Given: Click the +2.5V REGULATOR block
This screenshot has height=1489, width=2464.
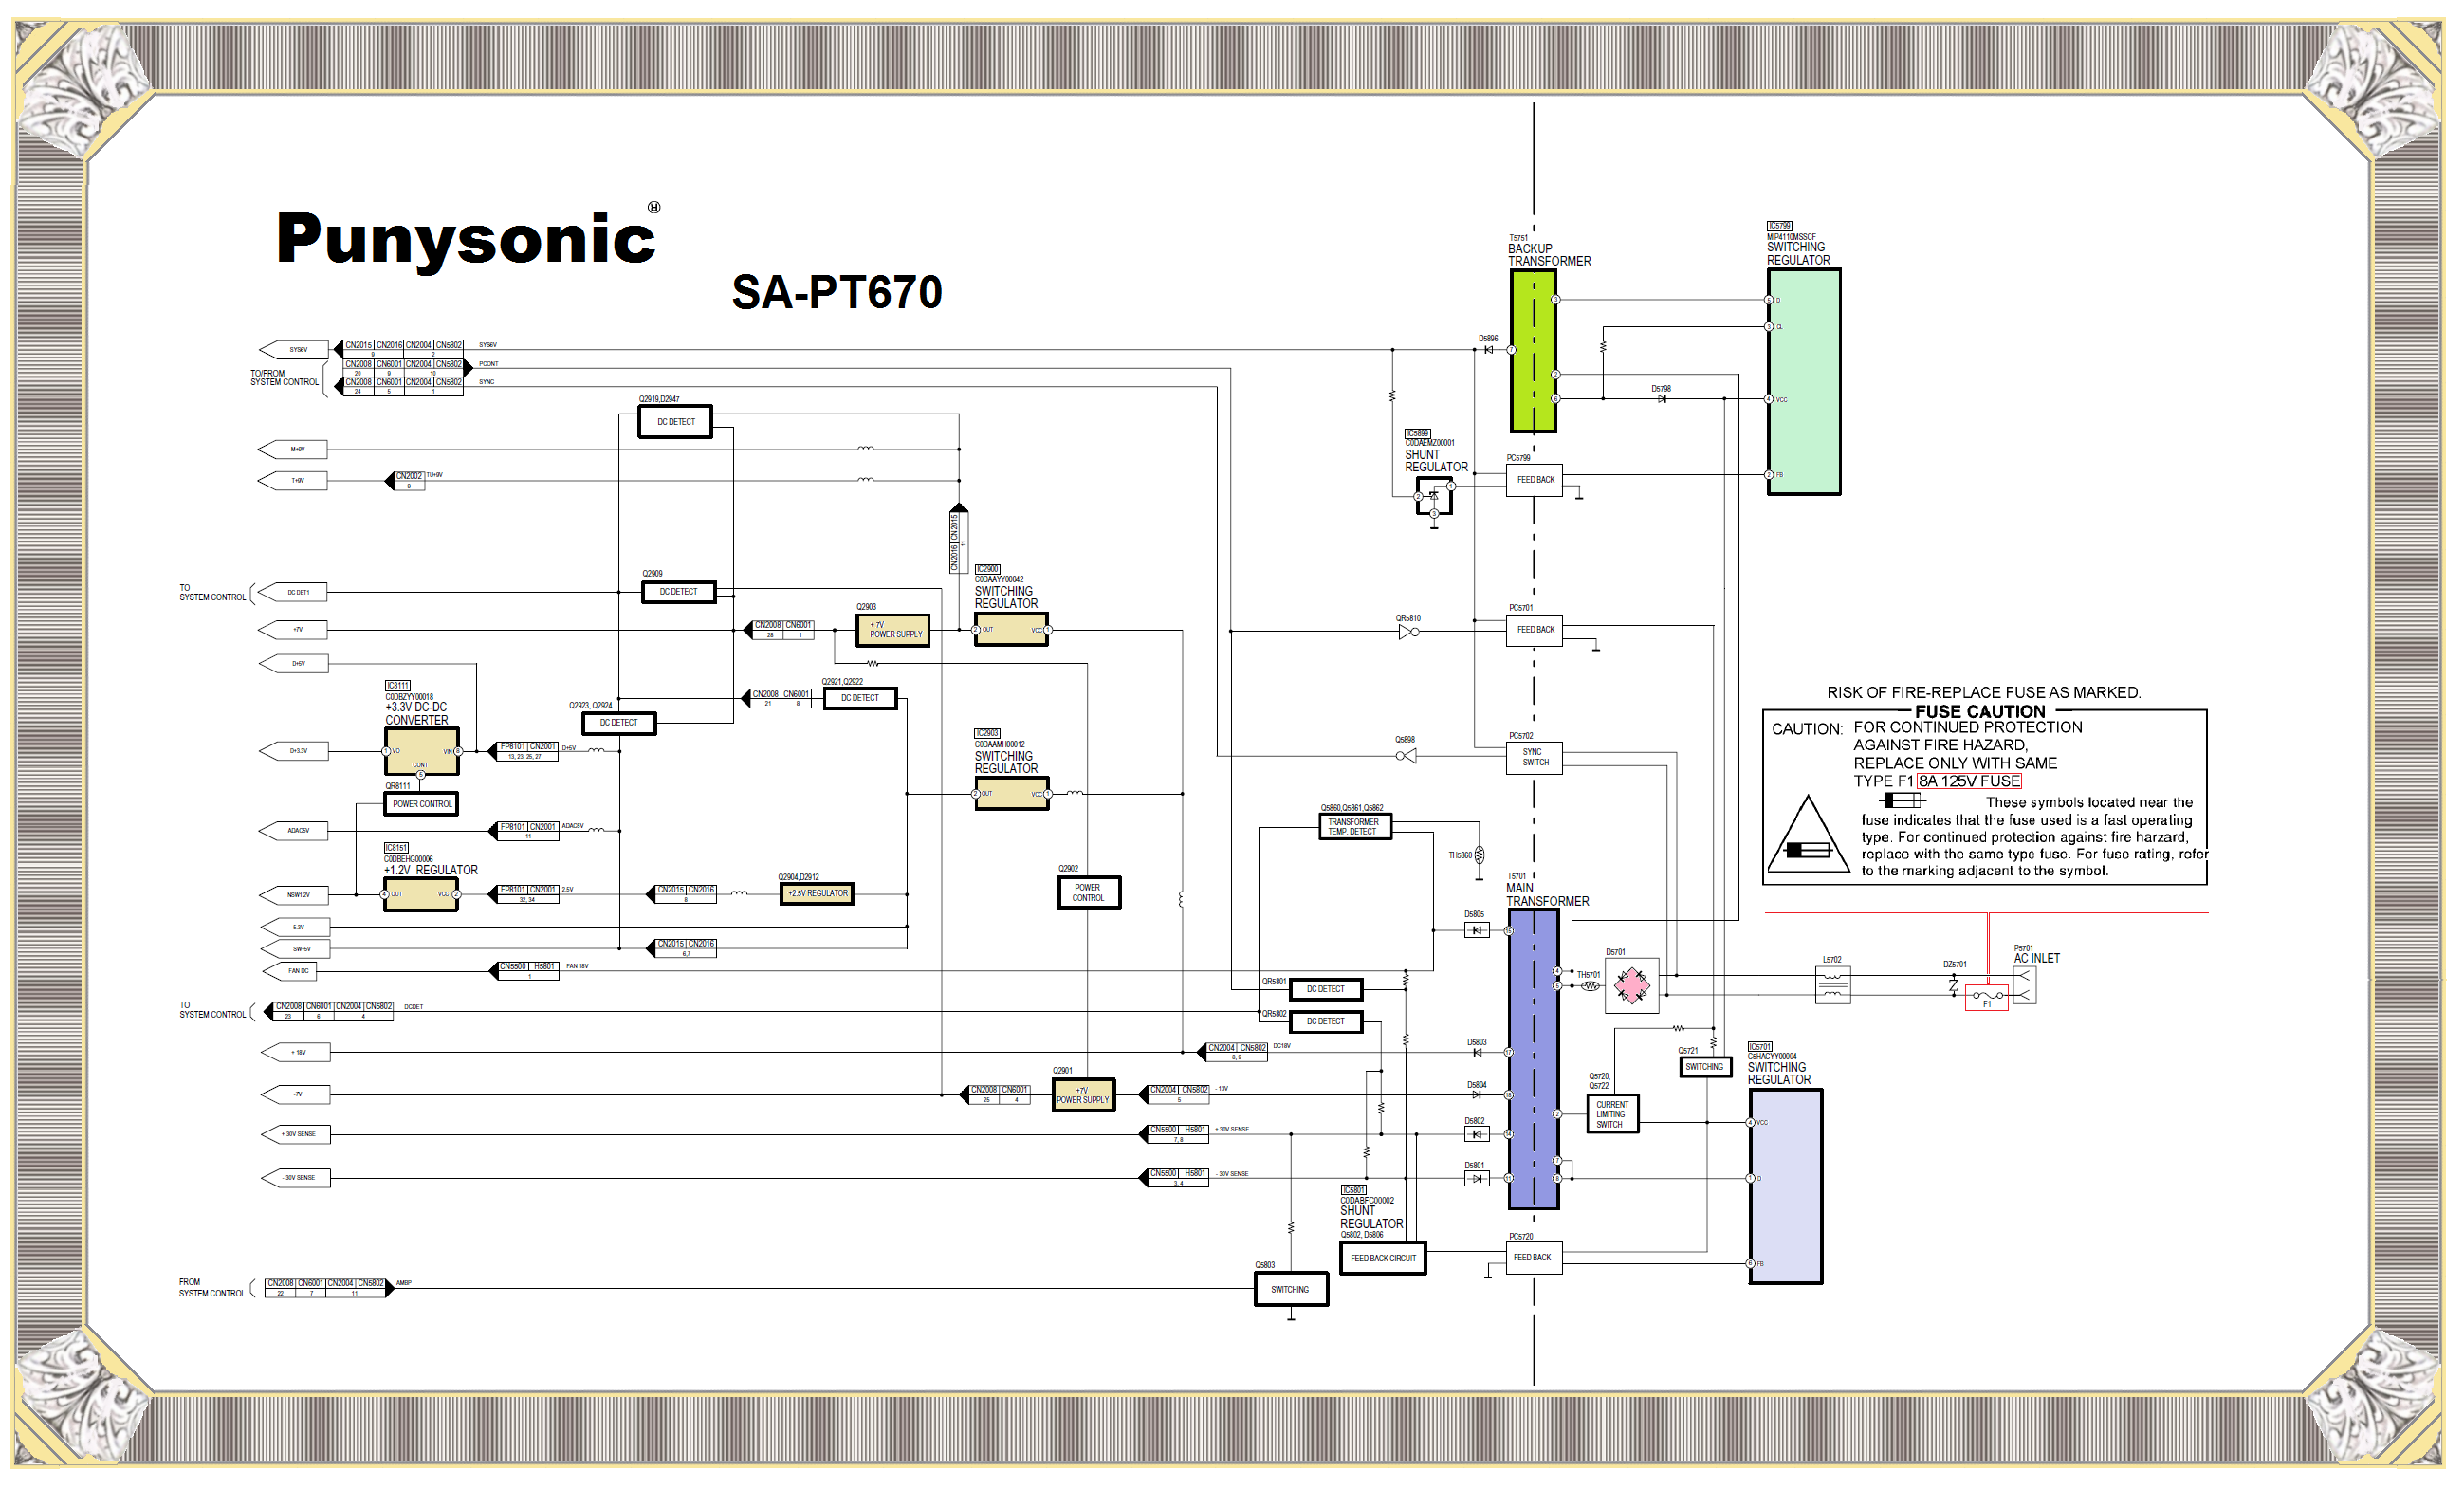Looking at the screenshot, I should pos(817,894).
